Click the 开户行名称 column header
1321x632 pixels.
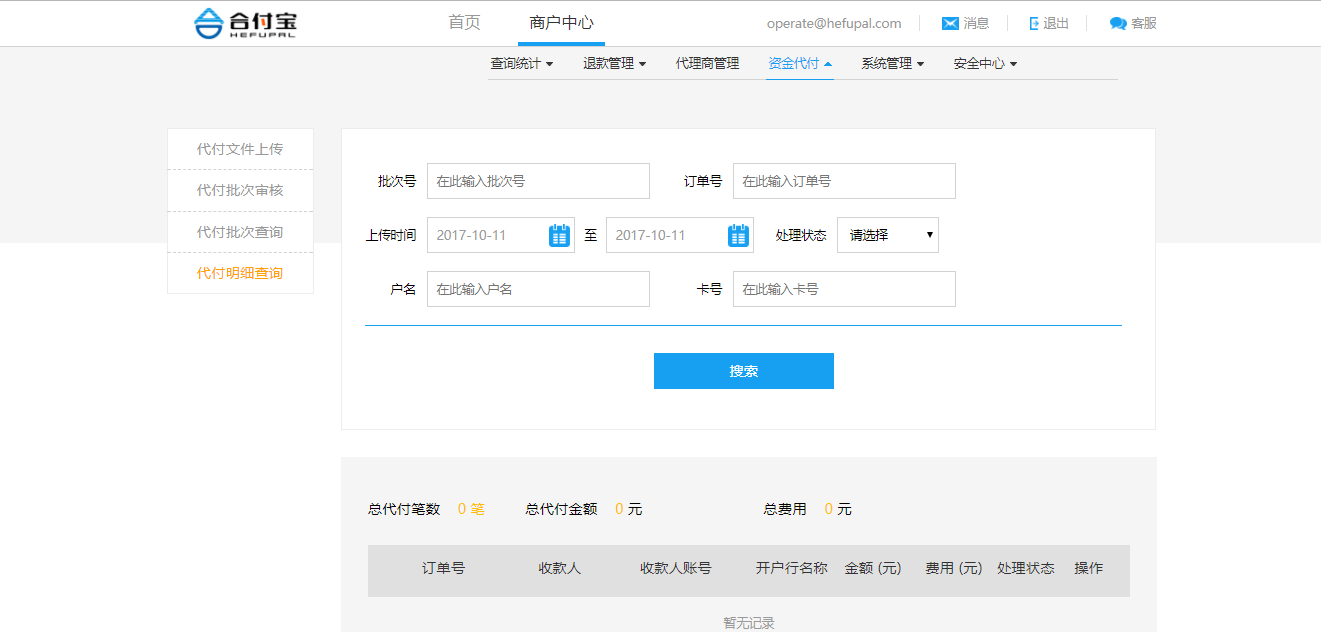click(x=792, y=568)
